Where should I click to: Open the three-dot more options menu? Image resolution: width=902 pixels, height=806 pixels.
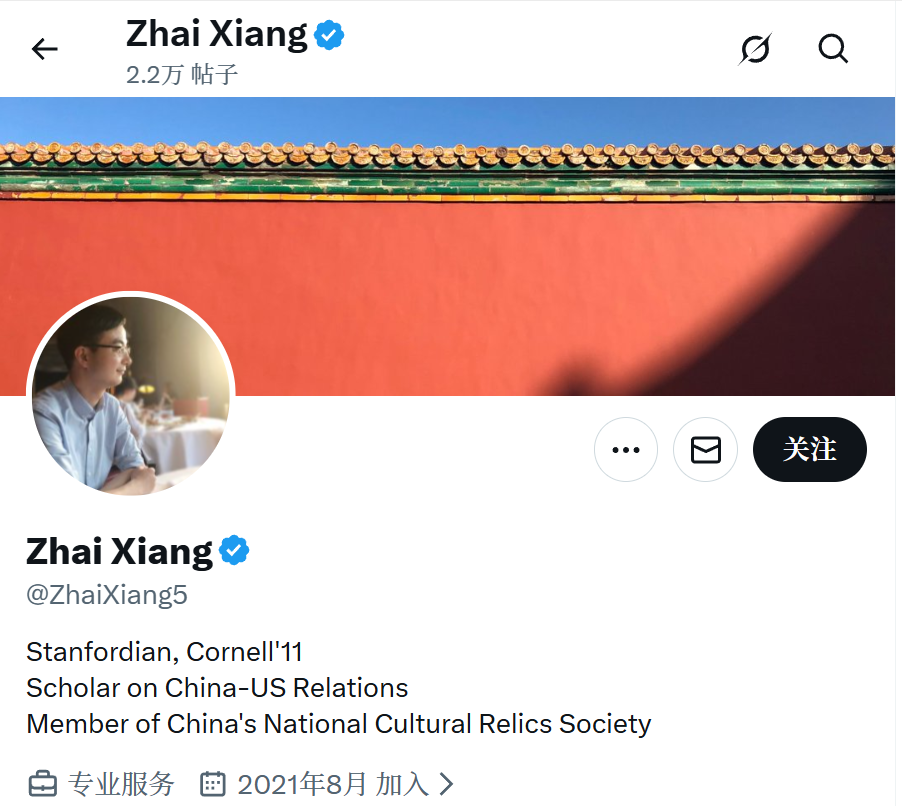pyautogui.click(x=626, y=449)
